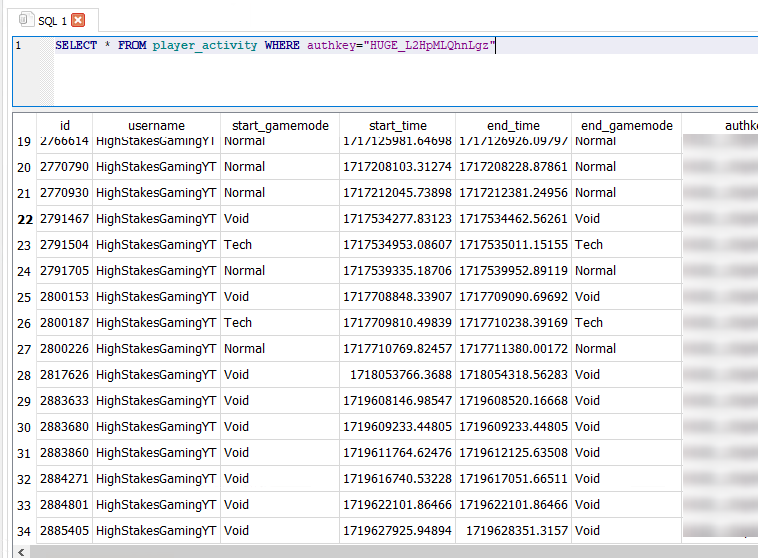Click id cell 2817626
The image size is (758, 558).
[64, 375]
